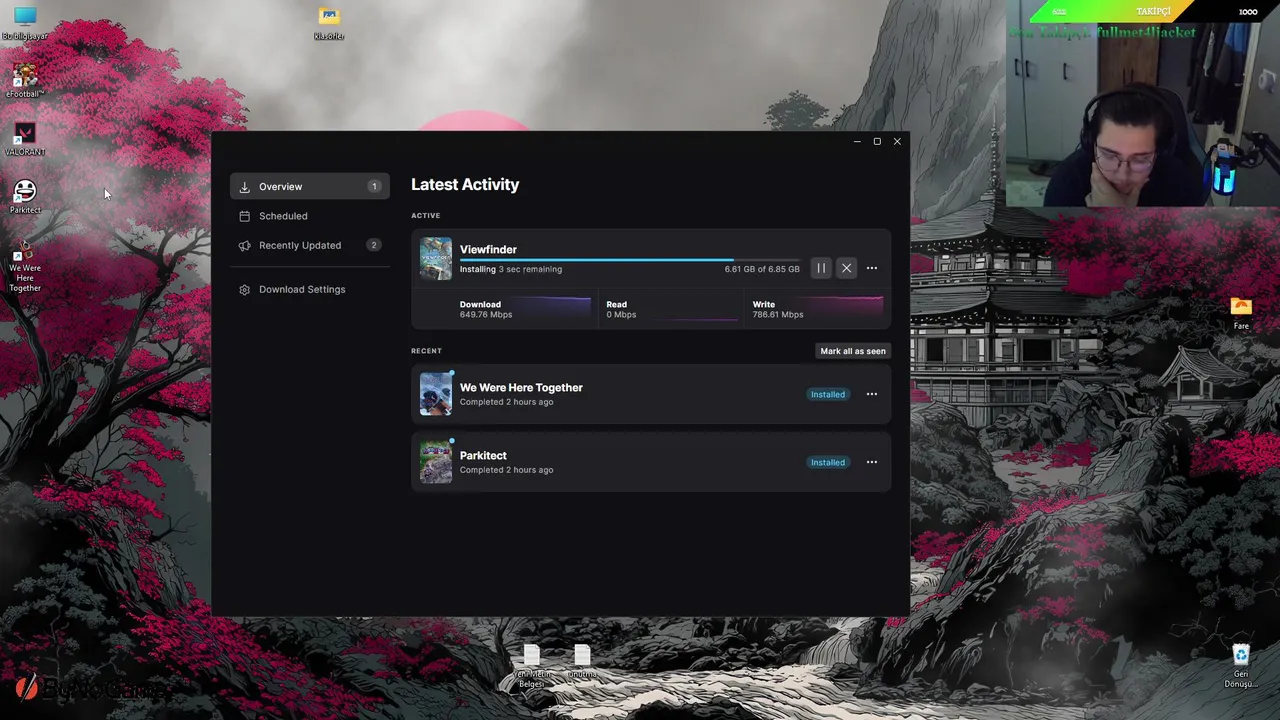This screenshot has height=720, width=1280.
Task: Click Installed badge for We Were Here Together
Action: (828, 394)
